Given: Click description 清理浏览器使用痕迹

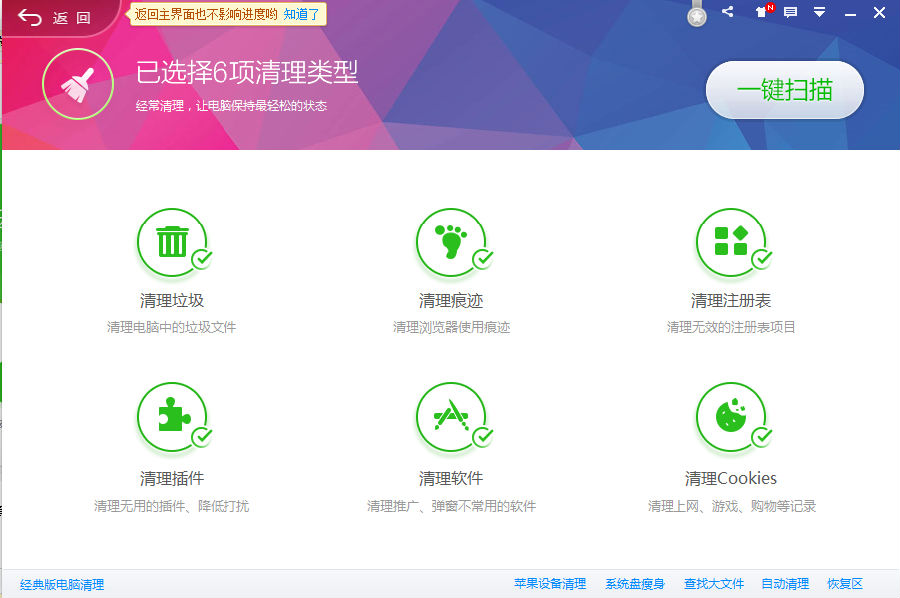Looking at the screenshot, I should tap(451, 327).
